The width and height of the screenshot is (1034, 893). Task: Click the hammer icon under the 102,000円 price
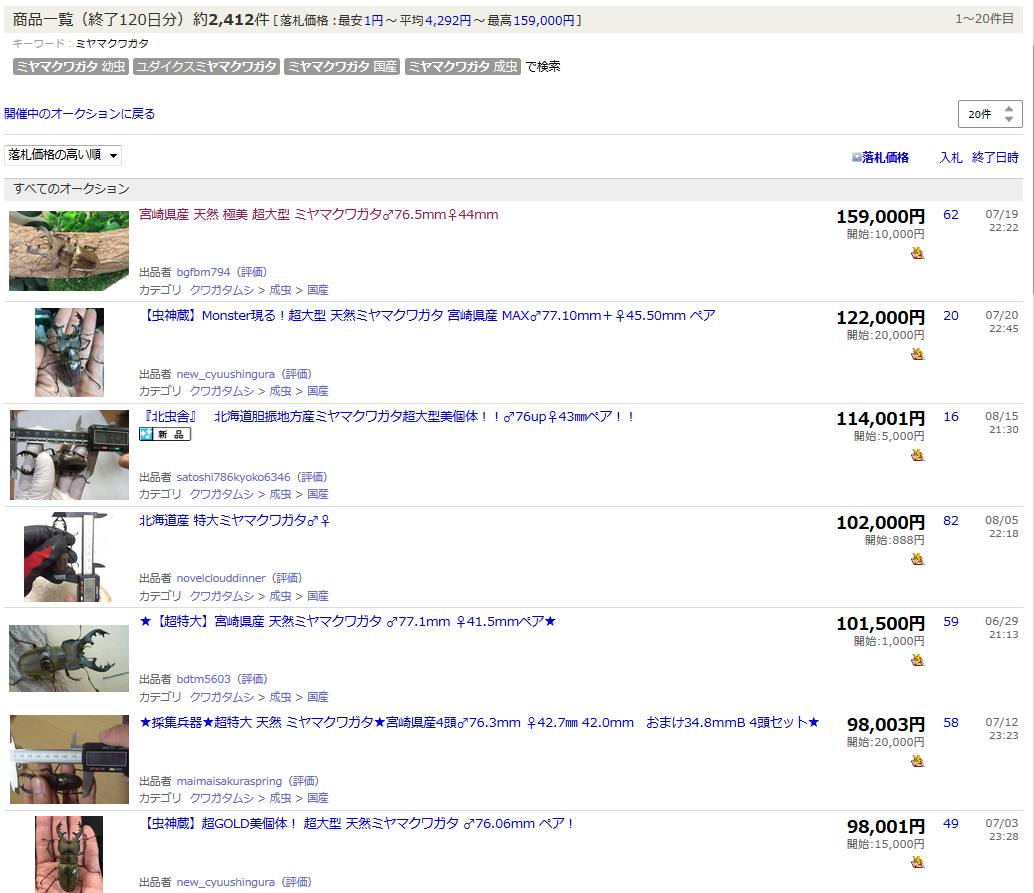[917, 559]
